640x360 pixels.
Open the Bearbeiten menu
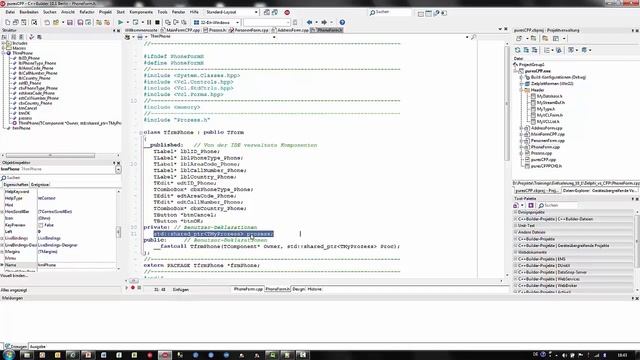[x=29, y=12]
